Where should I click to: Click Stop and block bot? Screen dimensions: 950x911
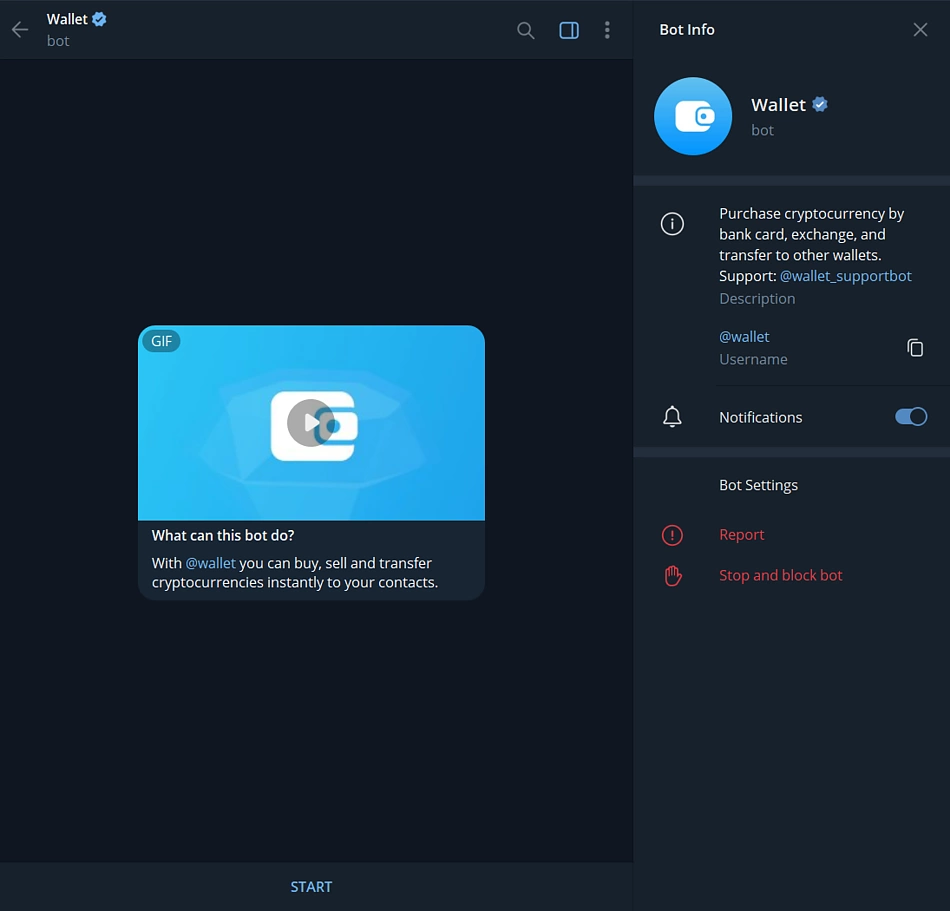[781, 575]
